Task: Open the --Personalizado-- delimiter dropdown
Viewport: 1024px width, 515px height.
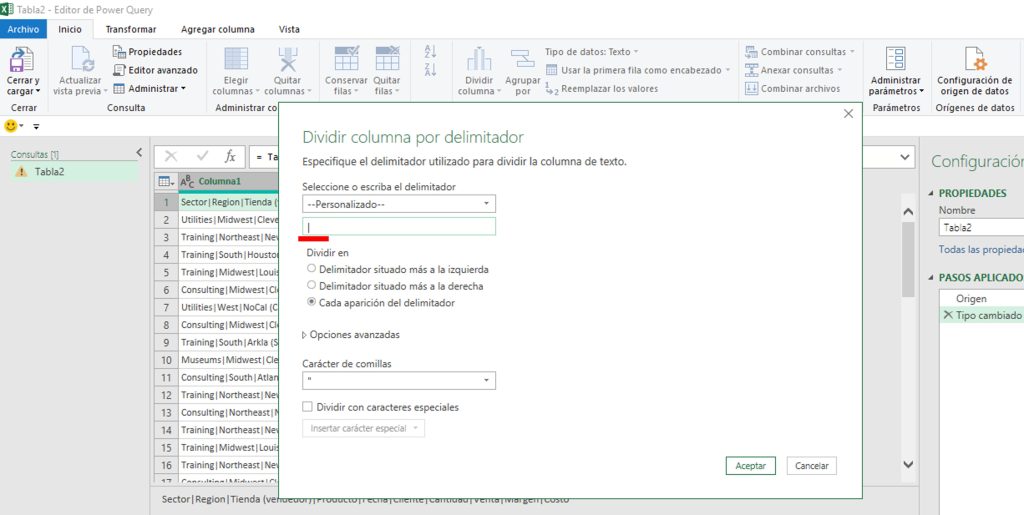Action: (x=398, y=204)
